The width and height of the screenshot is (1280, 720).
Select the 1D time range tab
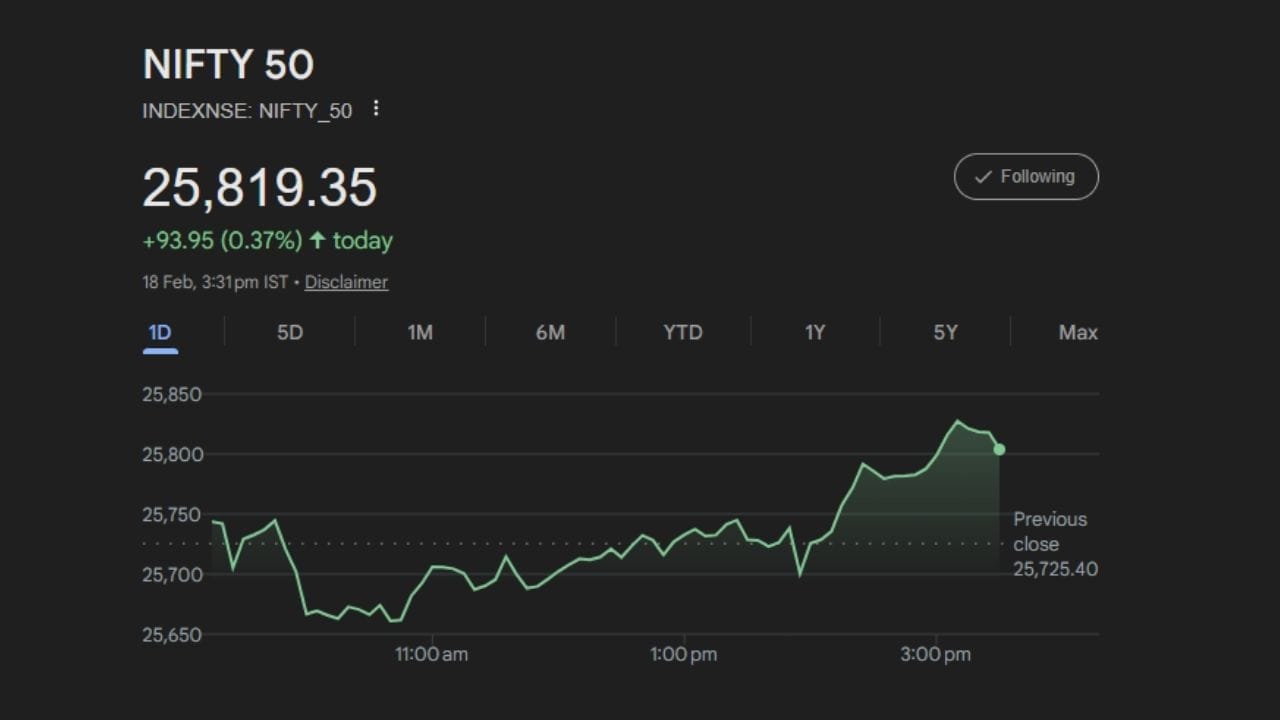pos(160,333)
